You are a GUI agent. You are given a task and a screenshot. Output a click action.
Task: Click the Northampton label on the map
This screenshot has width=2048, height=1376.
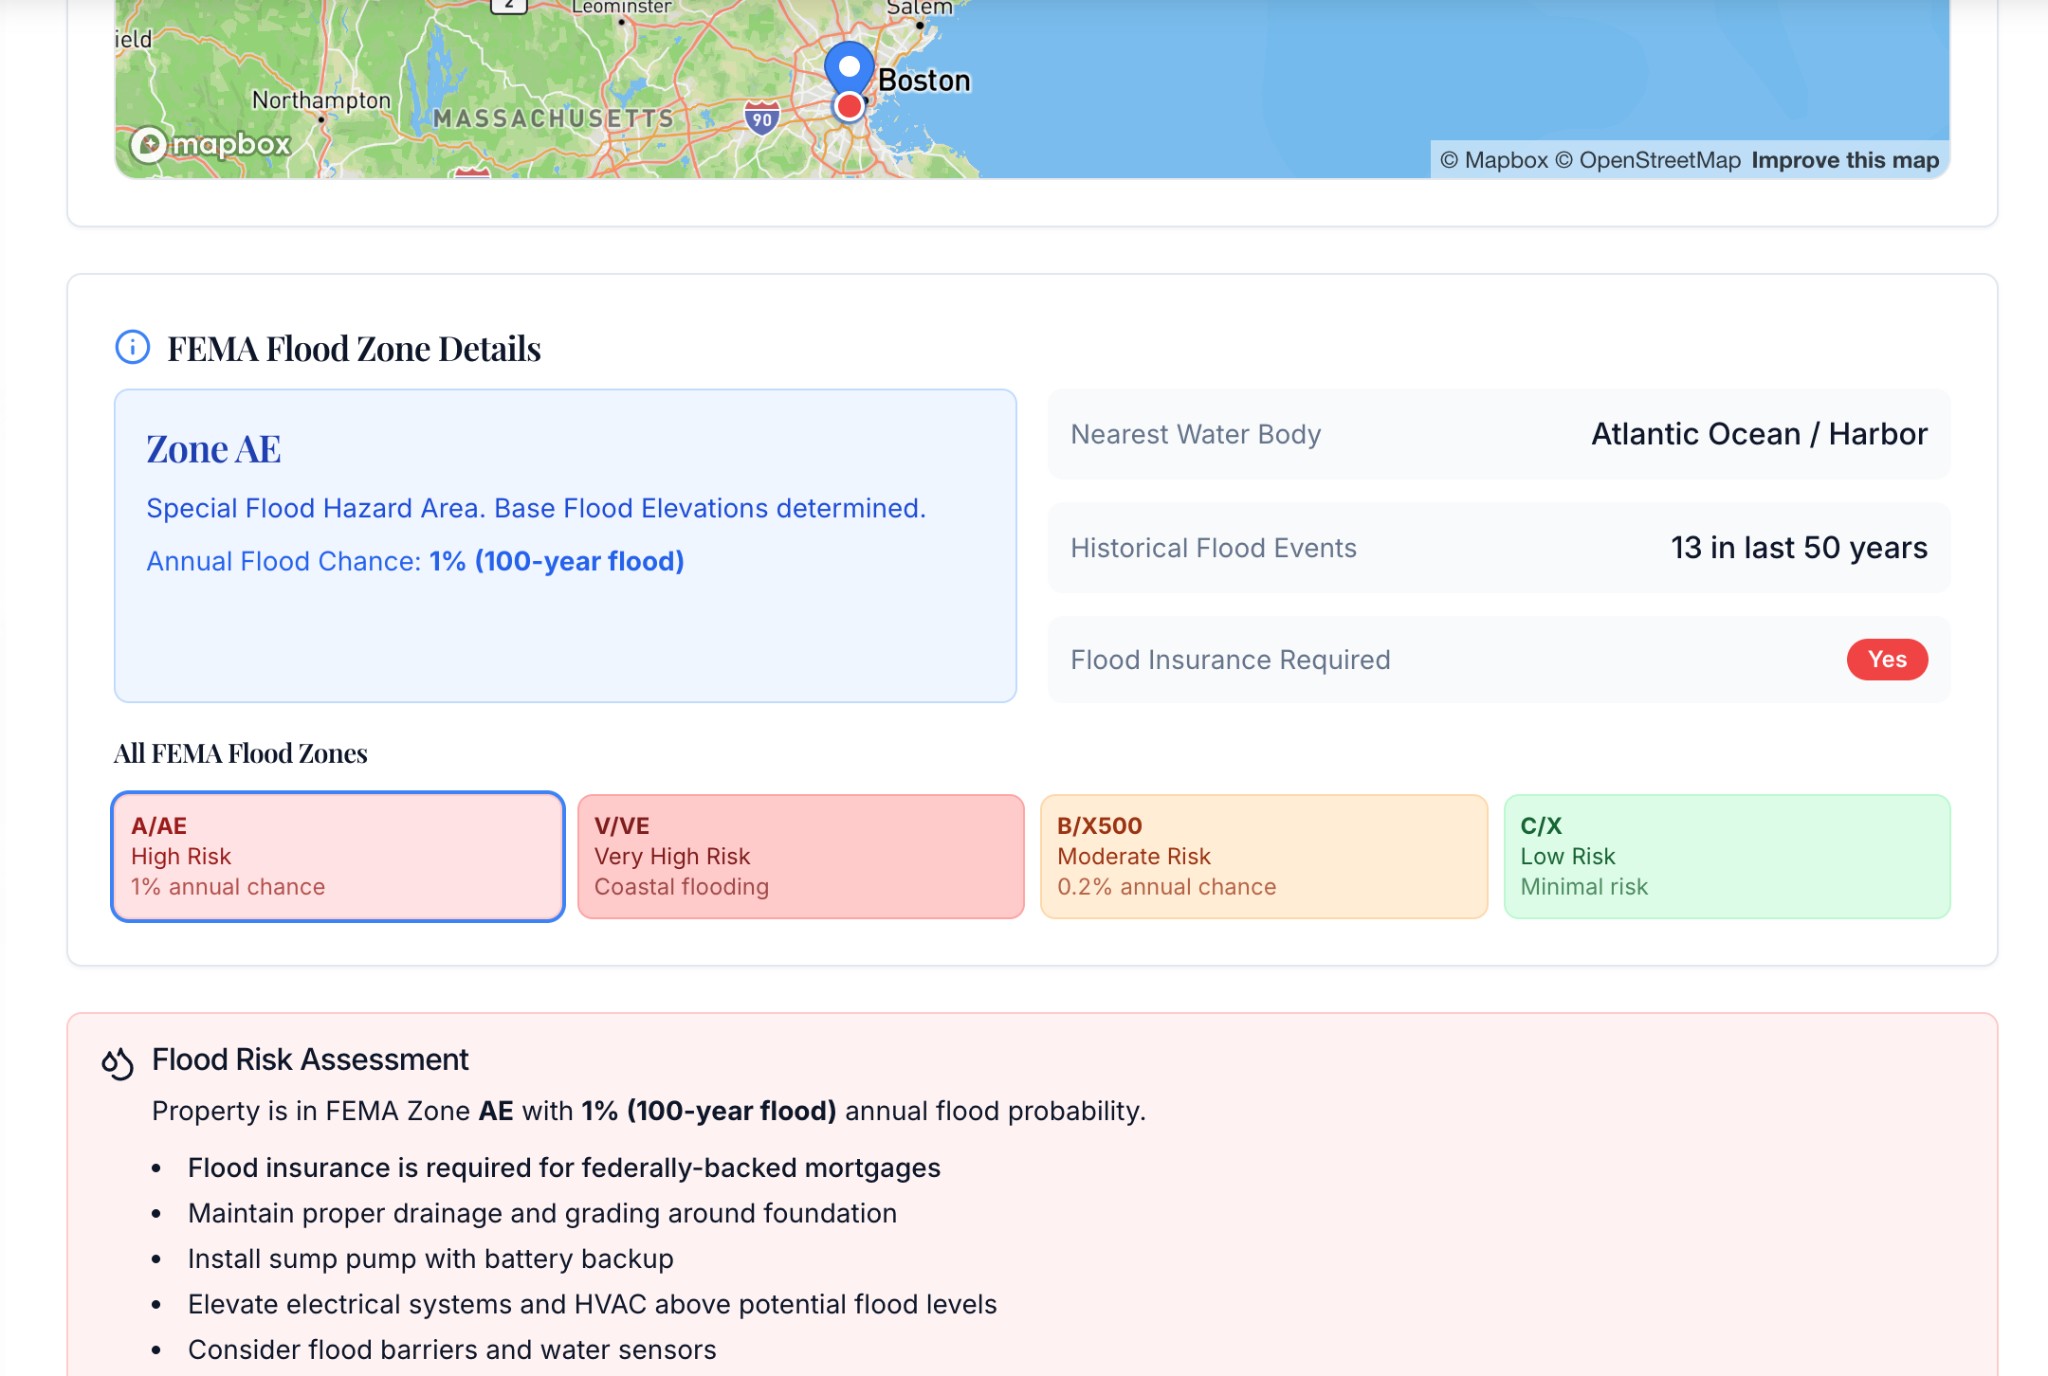coord(321,100)
